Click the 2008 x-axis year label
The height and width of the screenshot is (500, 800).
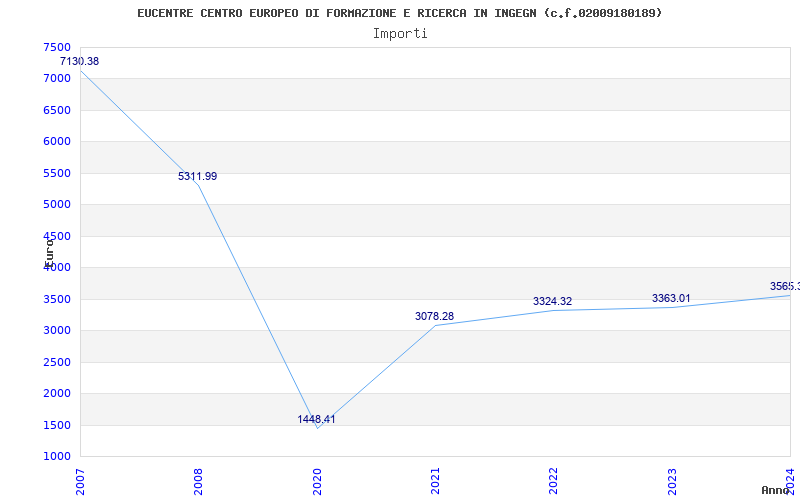[x=198, y=482]
